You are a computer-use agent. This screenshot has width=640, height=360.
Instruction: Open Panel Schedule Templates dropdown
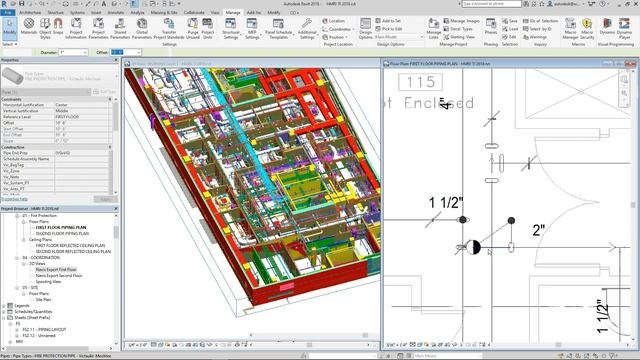coord(278,28)
